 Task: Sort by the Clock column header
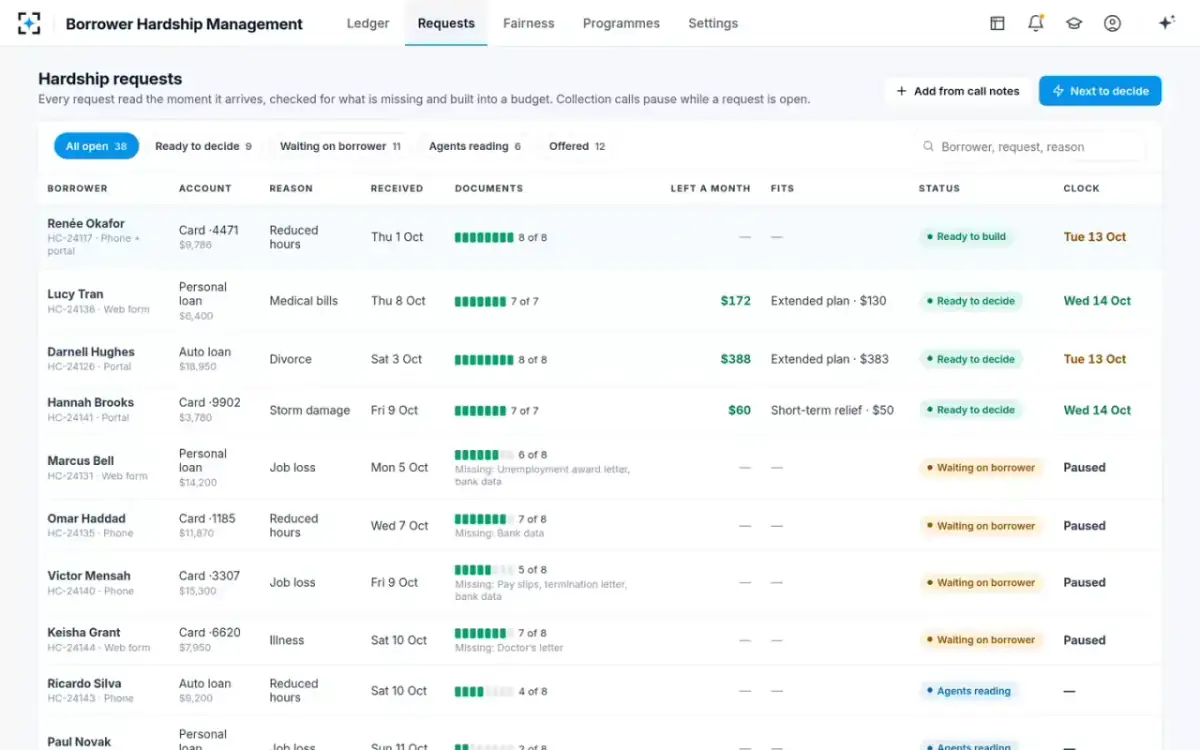[x=1081, y=188]
